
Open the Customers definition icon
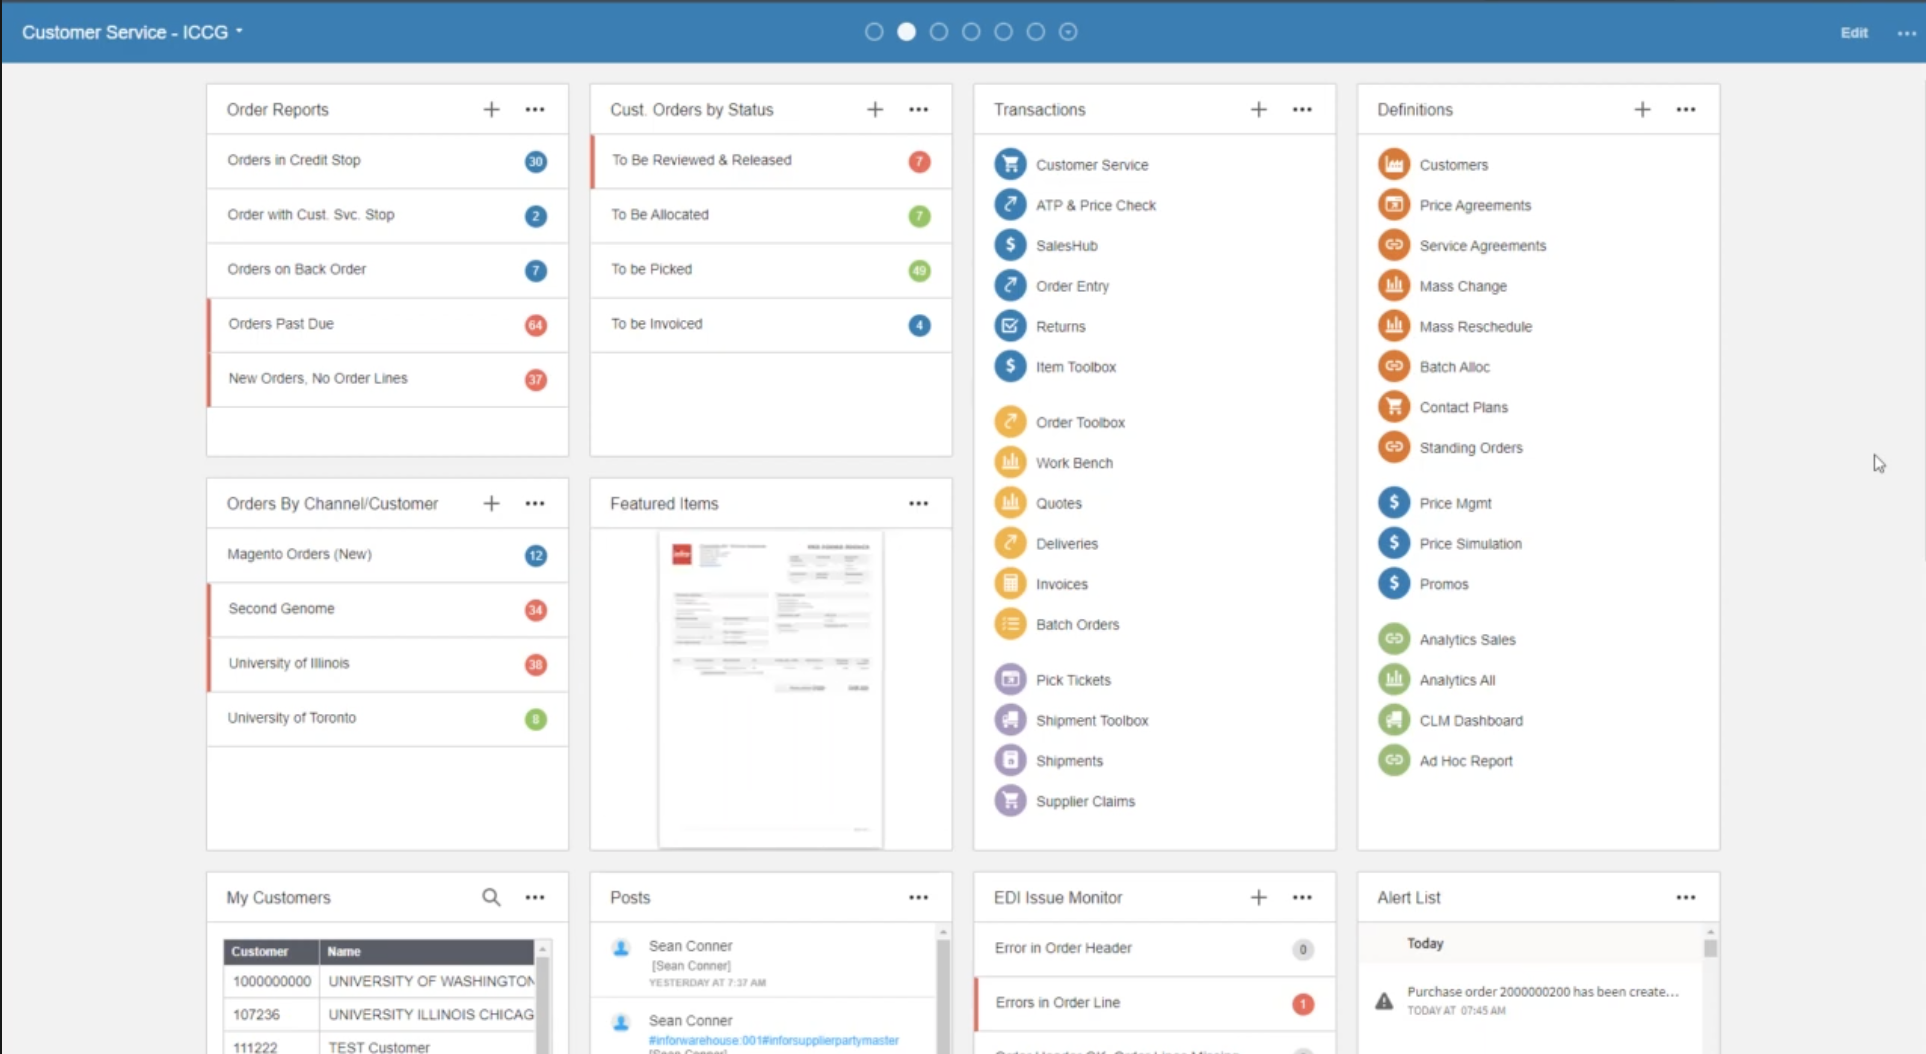coord(1393,164)
